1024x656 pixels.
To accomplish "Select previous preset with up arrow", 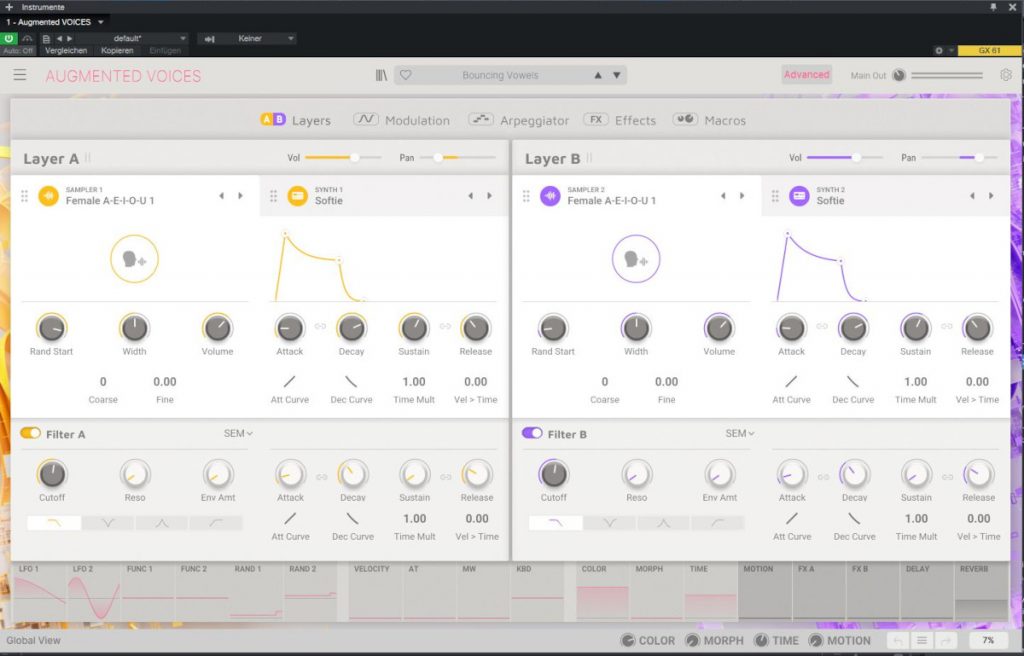I will click(x=598, y=75).
